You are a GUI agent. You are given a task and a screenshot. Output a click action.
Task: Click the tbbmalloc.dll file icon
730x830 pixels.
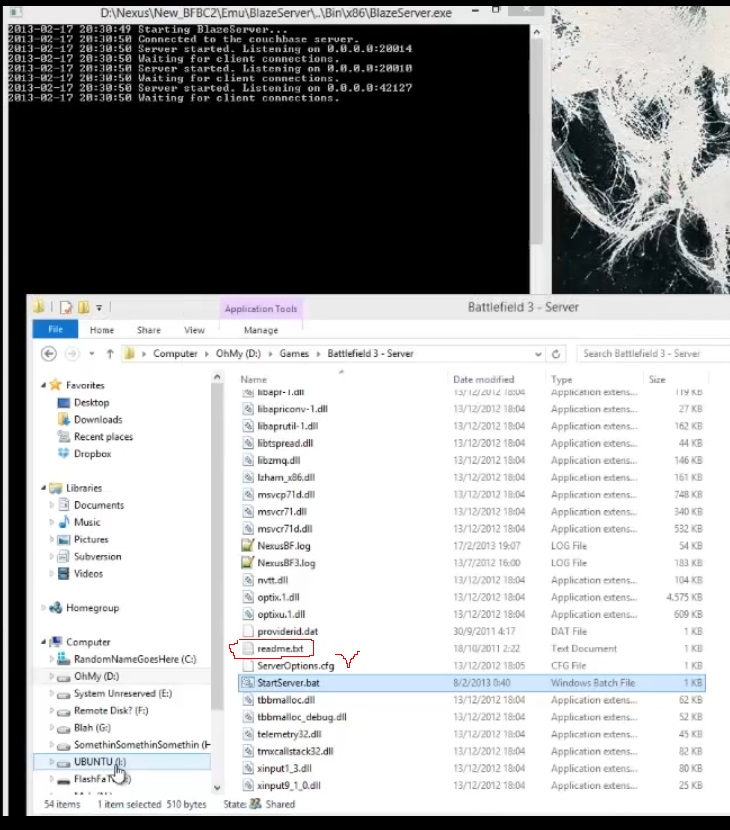pos(247,700)
